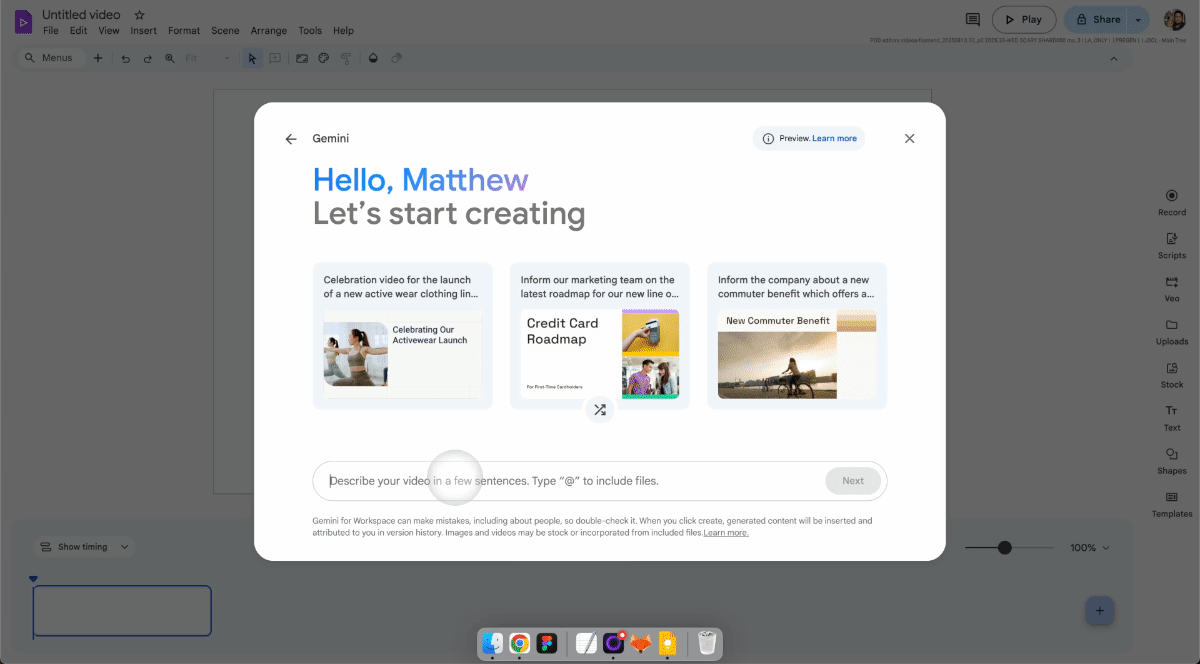Click the Next button
This screenshot has height=664, width=1200.
852,481
